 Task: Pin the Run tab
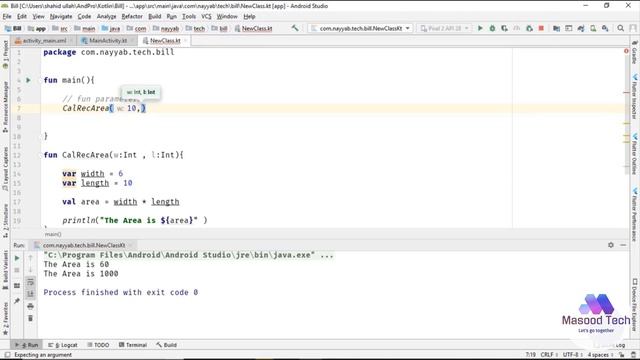[x=17, y=301]
